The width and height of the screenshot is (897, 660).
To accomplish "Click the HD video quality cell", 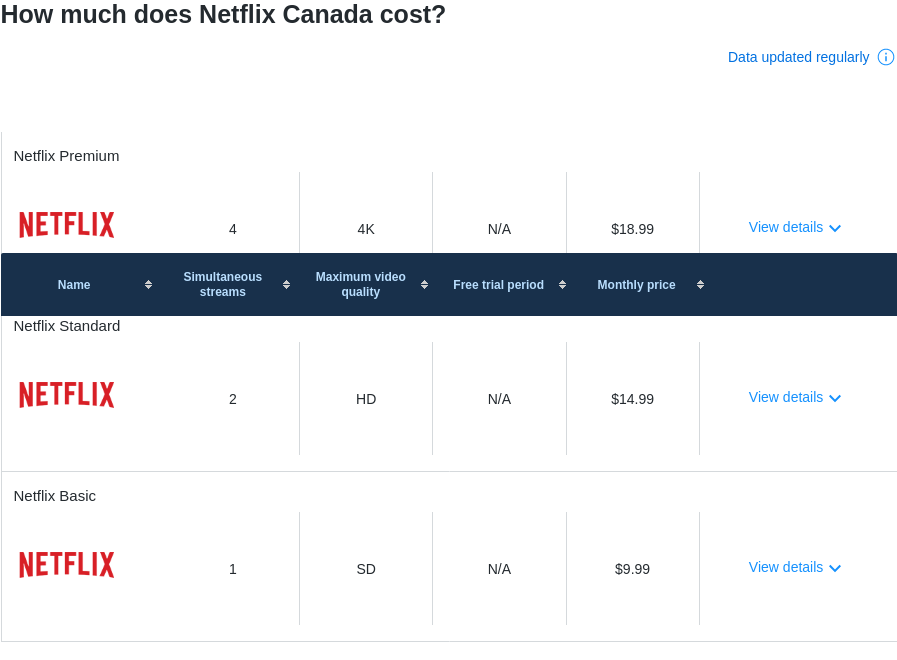I will click(x=366, y=399).
